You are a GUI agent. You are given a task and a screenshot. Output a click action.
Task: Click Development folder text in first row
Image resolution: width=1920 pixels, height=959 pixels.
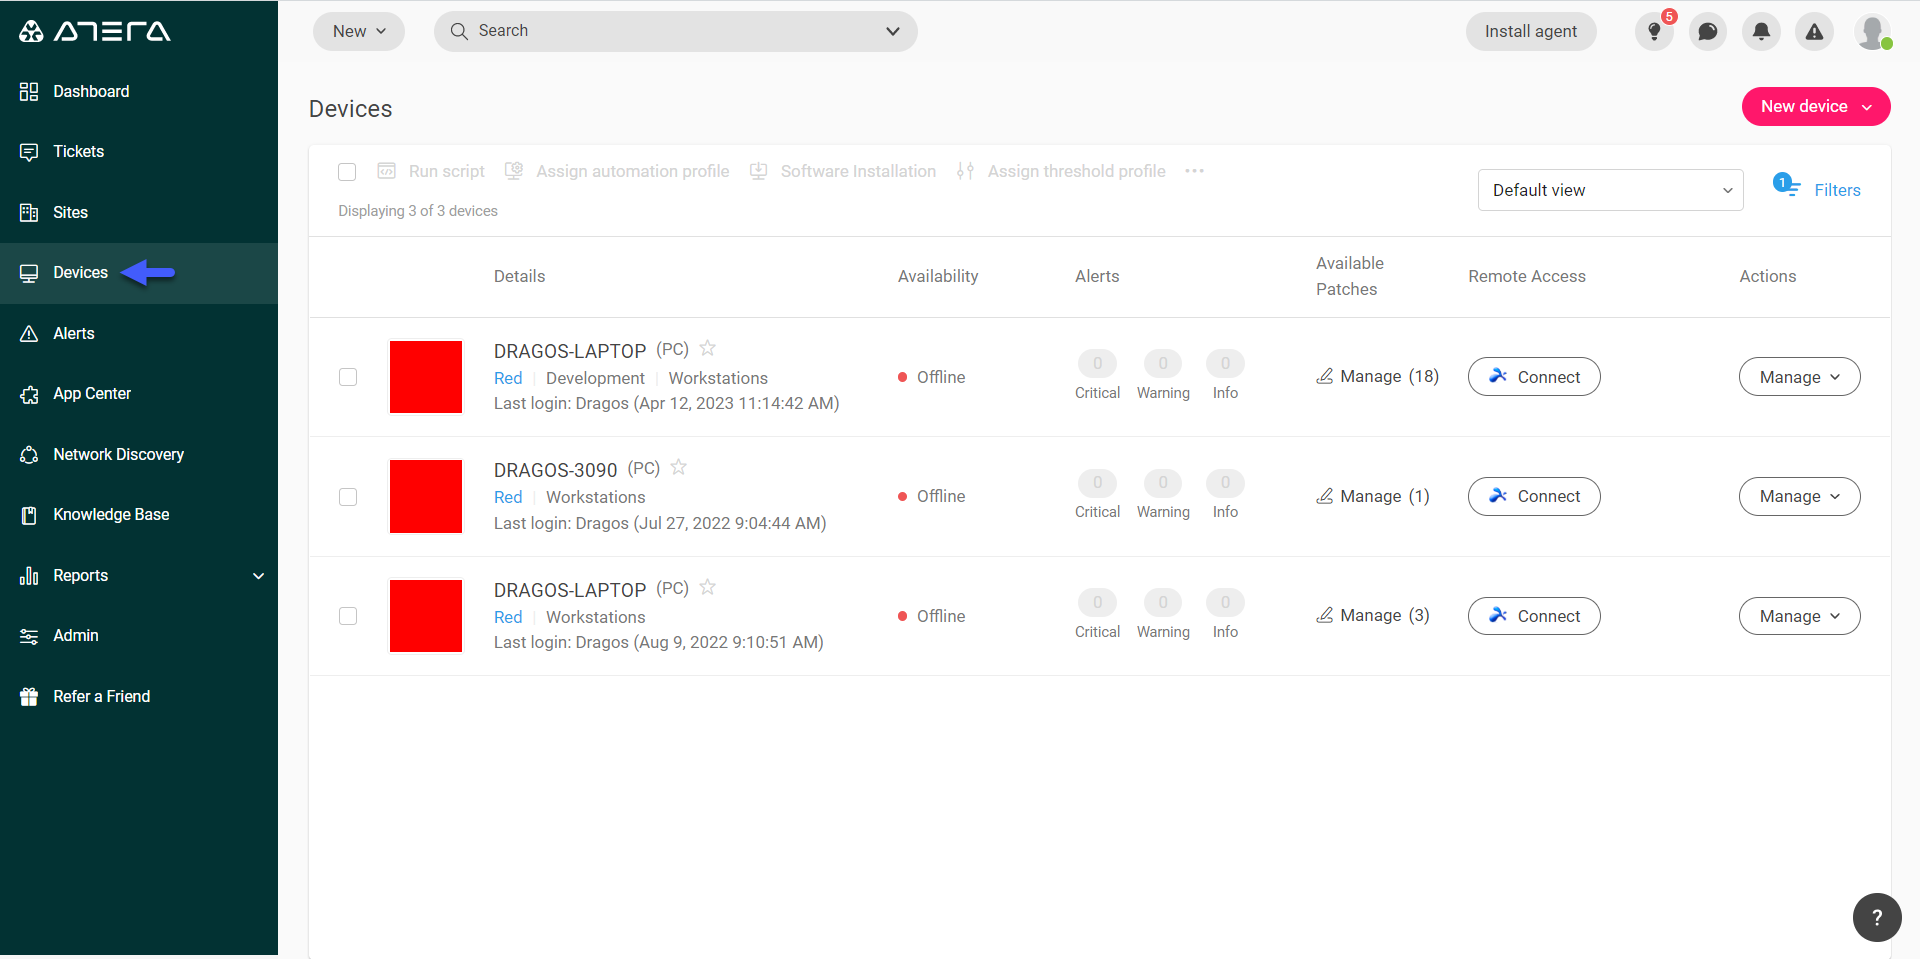click(595, 378)
